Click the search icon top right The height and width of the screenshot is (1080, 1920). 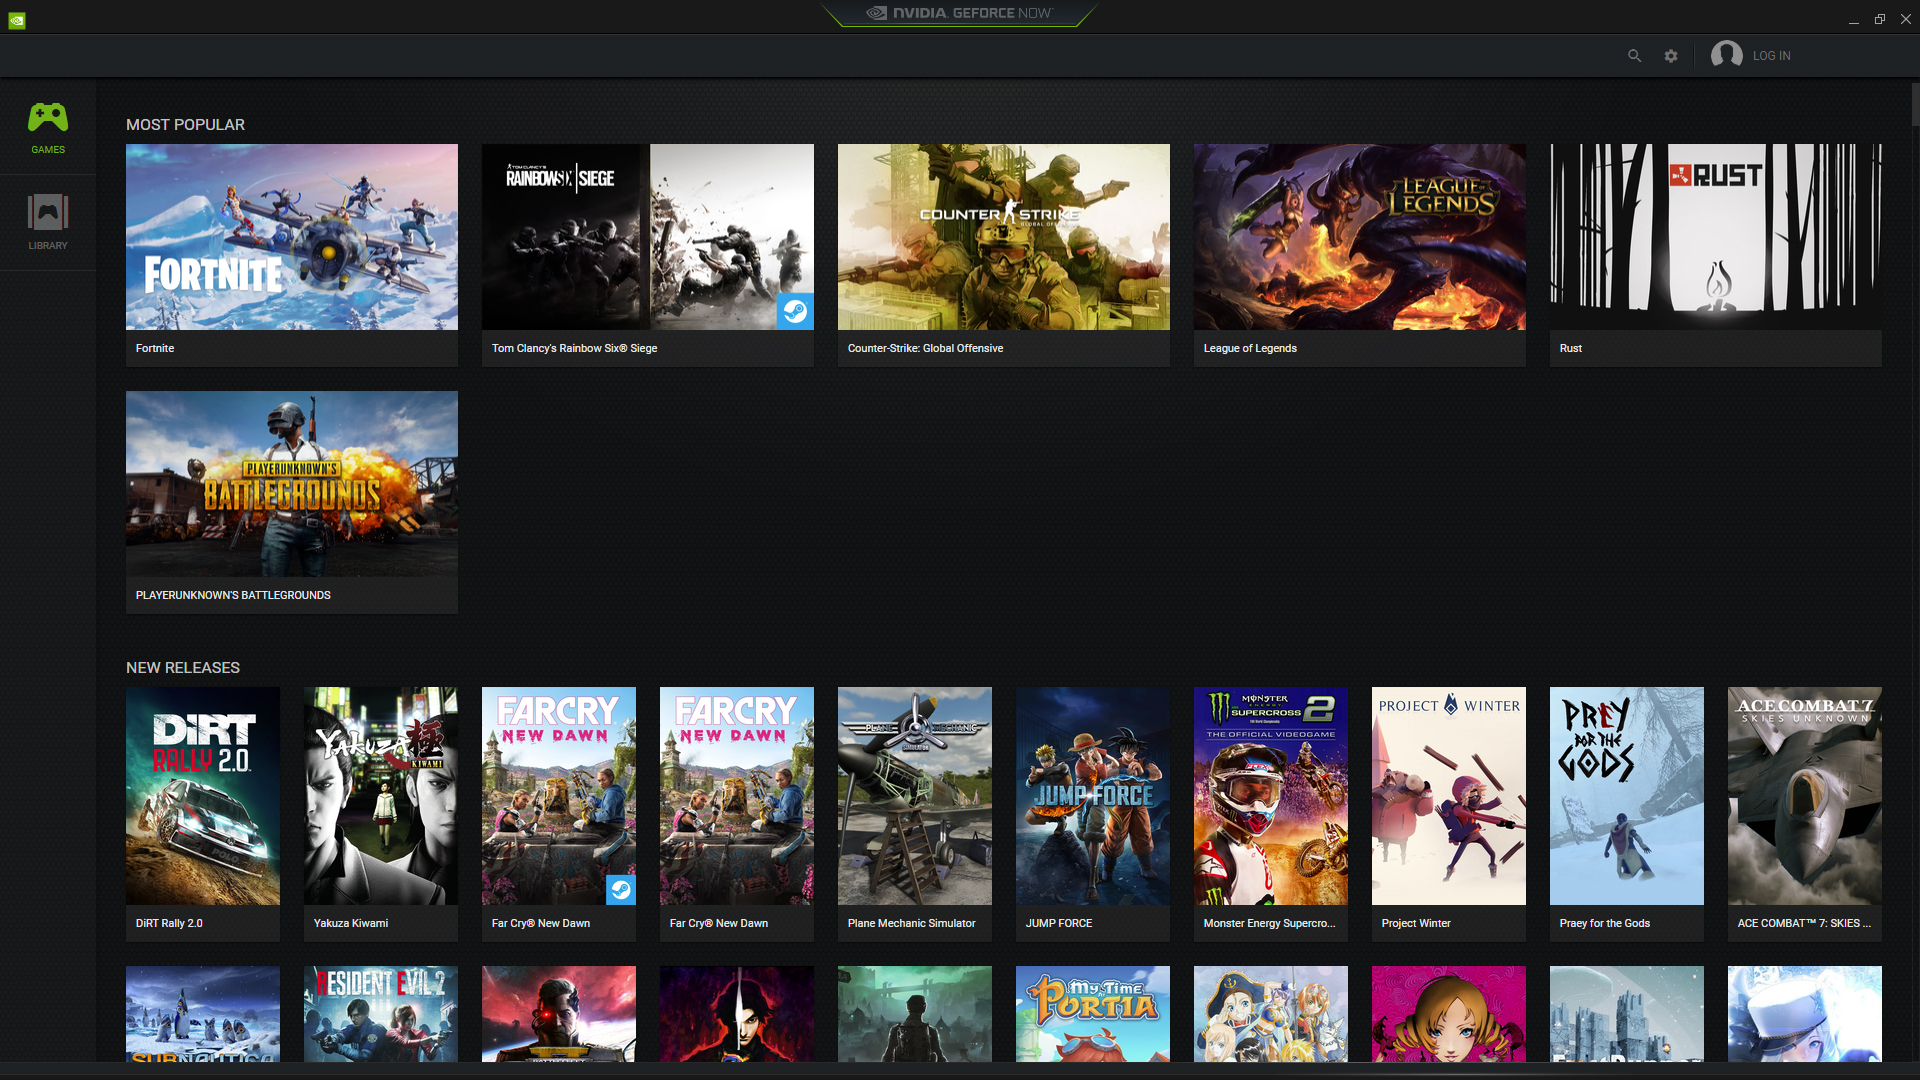click(1634, 55)
